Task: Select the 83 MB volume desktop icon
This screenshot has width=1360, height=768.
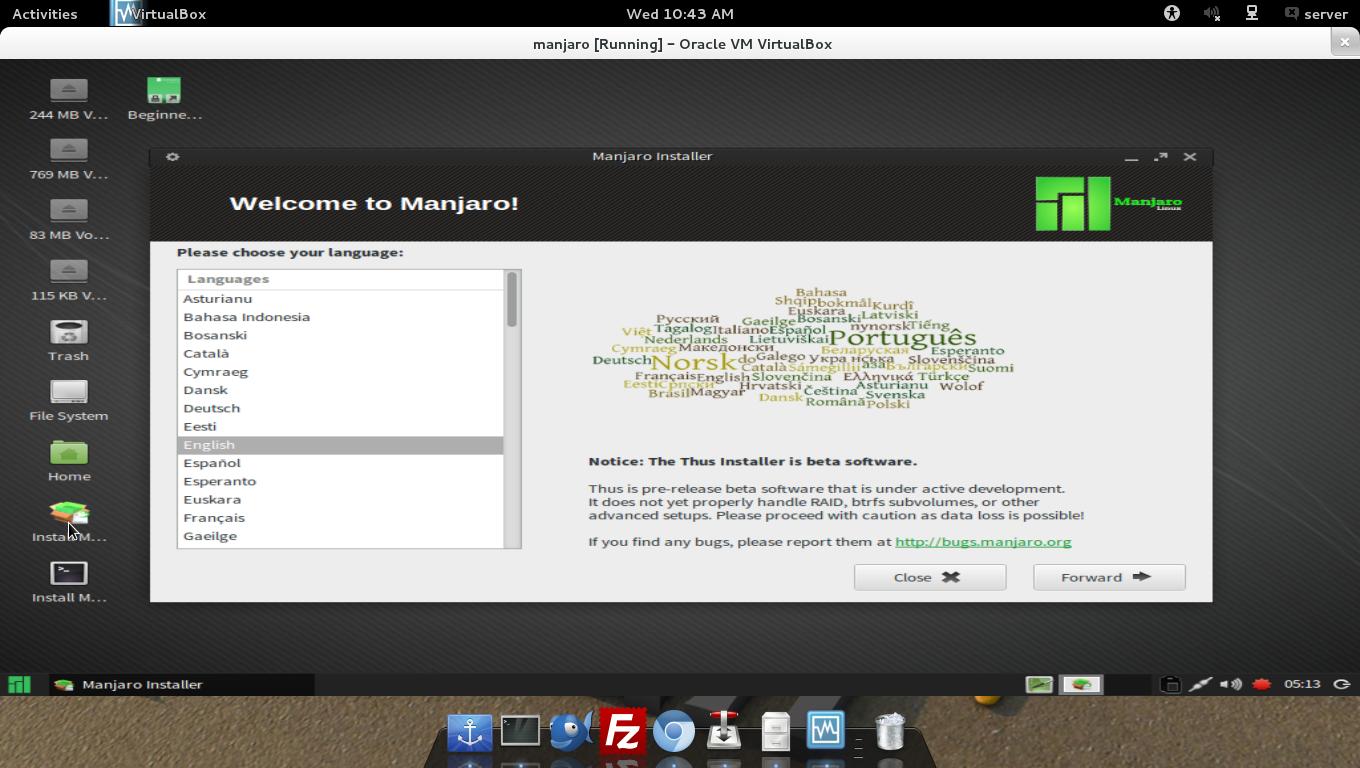Action: click(68, 220)
